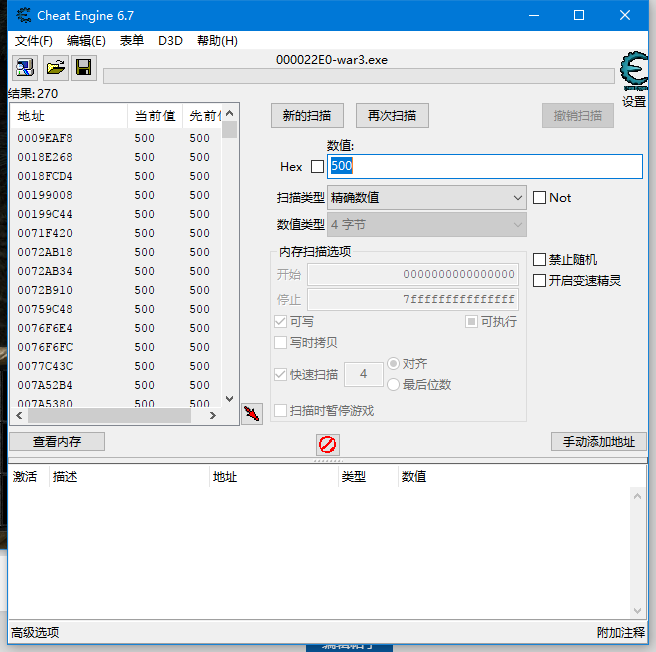The image size is (656, 652).
Task: Enable the Not checkbox
Action: point(539,198)
